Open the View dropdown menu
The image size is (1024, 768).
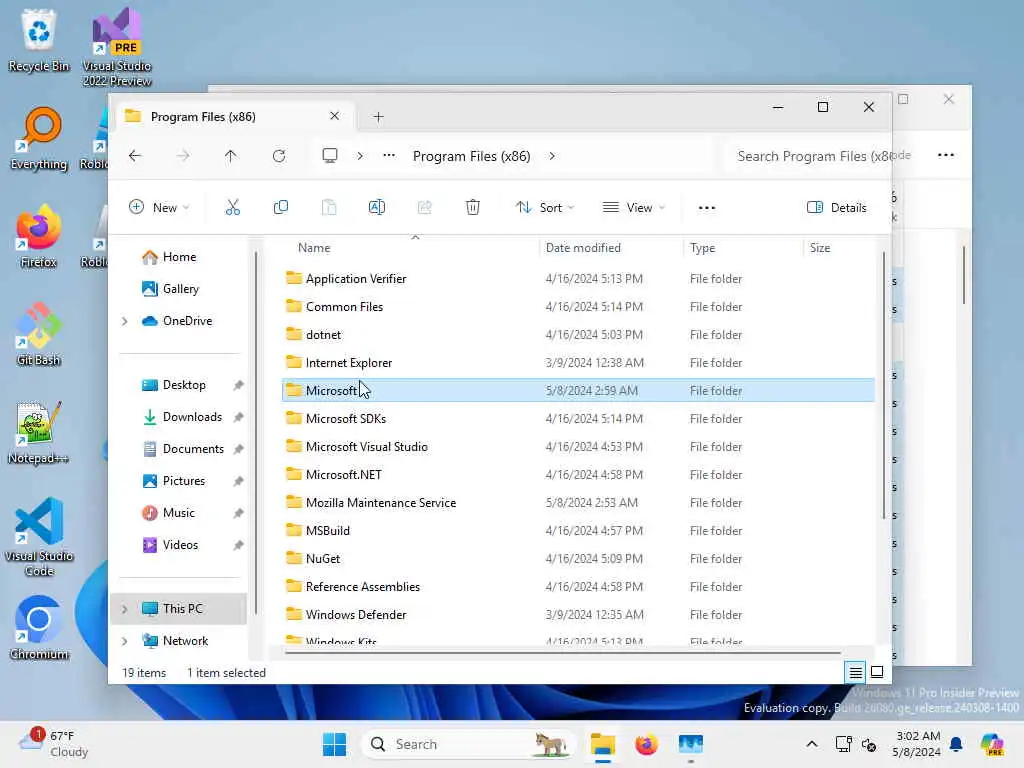[x=633, y=208]
